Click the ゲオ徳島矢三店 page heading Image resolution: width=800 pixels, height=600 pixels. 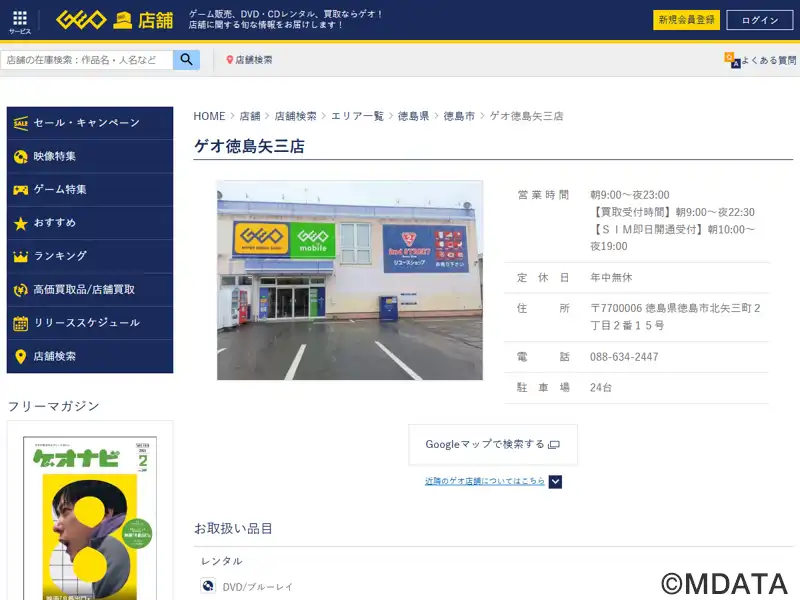click(249, 146)
